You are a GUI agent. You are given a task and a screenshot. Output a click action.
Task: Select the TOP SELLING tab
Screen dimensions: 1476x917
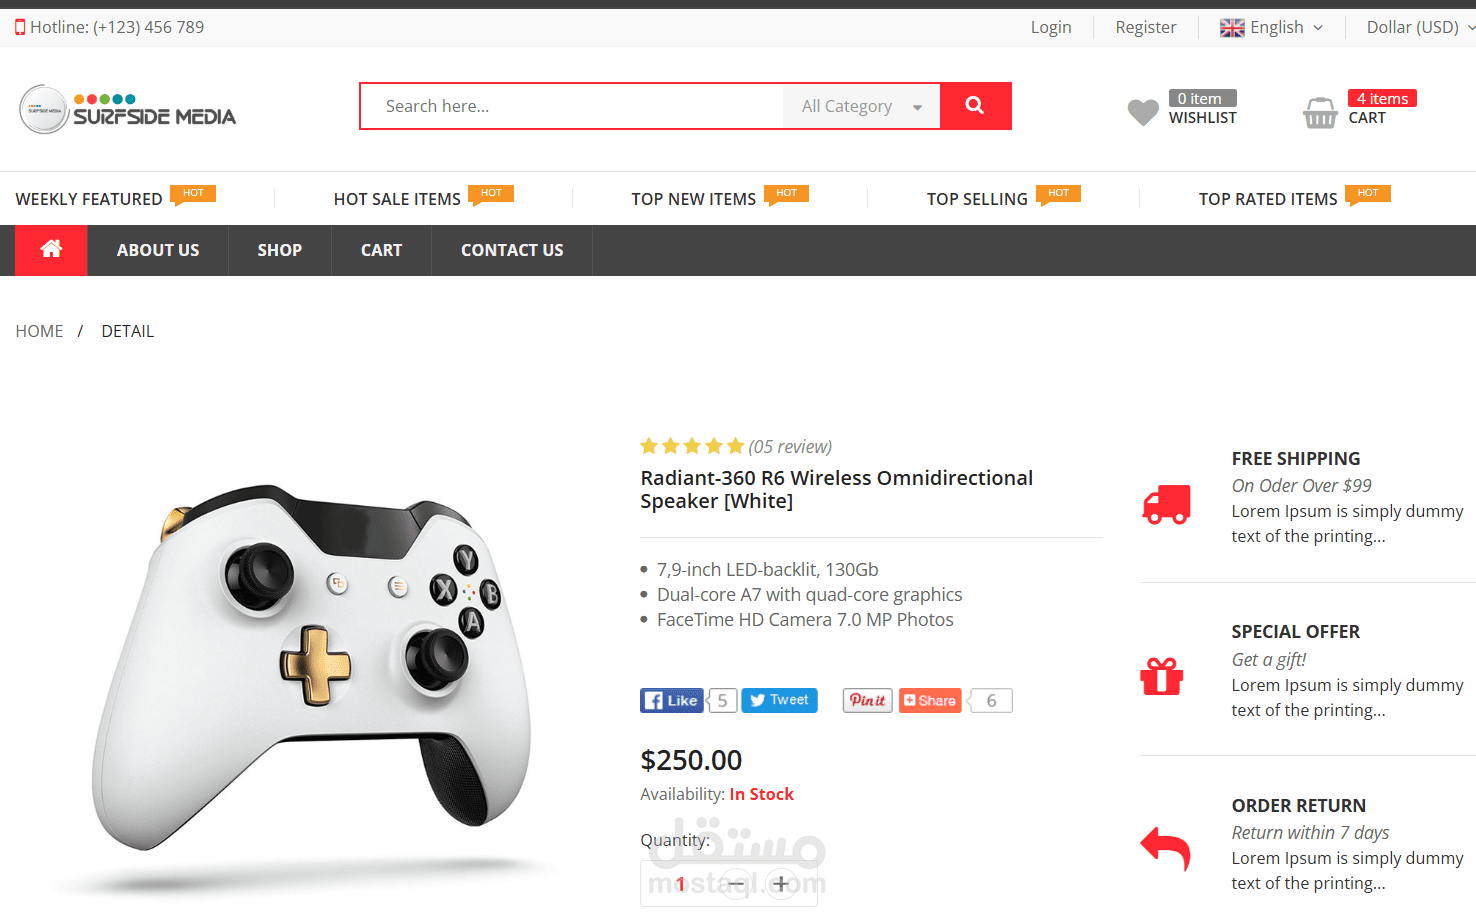(x=977, y=199)
